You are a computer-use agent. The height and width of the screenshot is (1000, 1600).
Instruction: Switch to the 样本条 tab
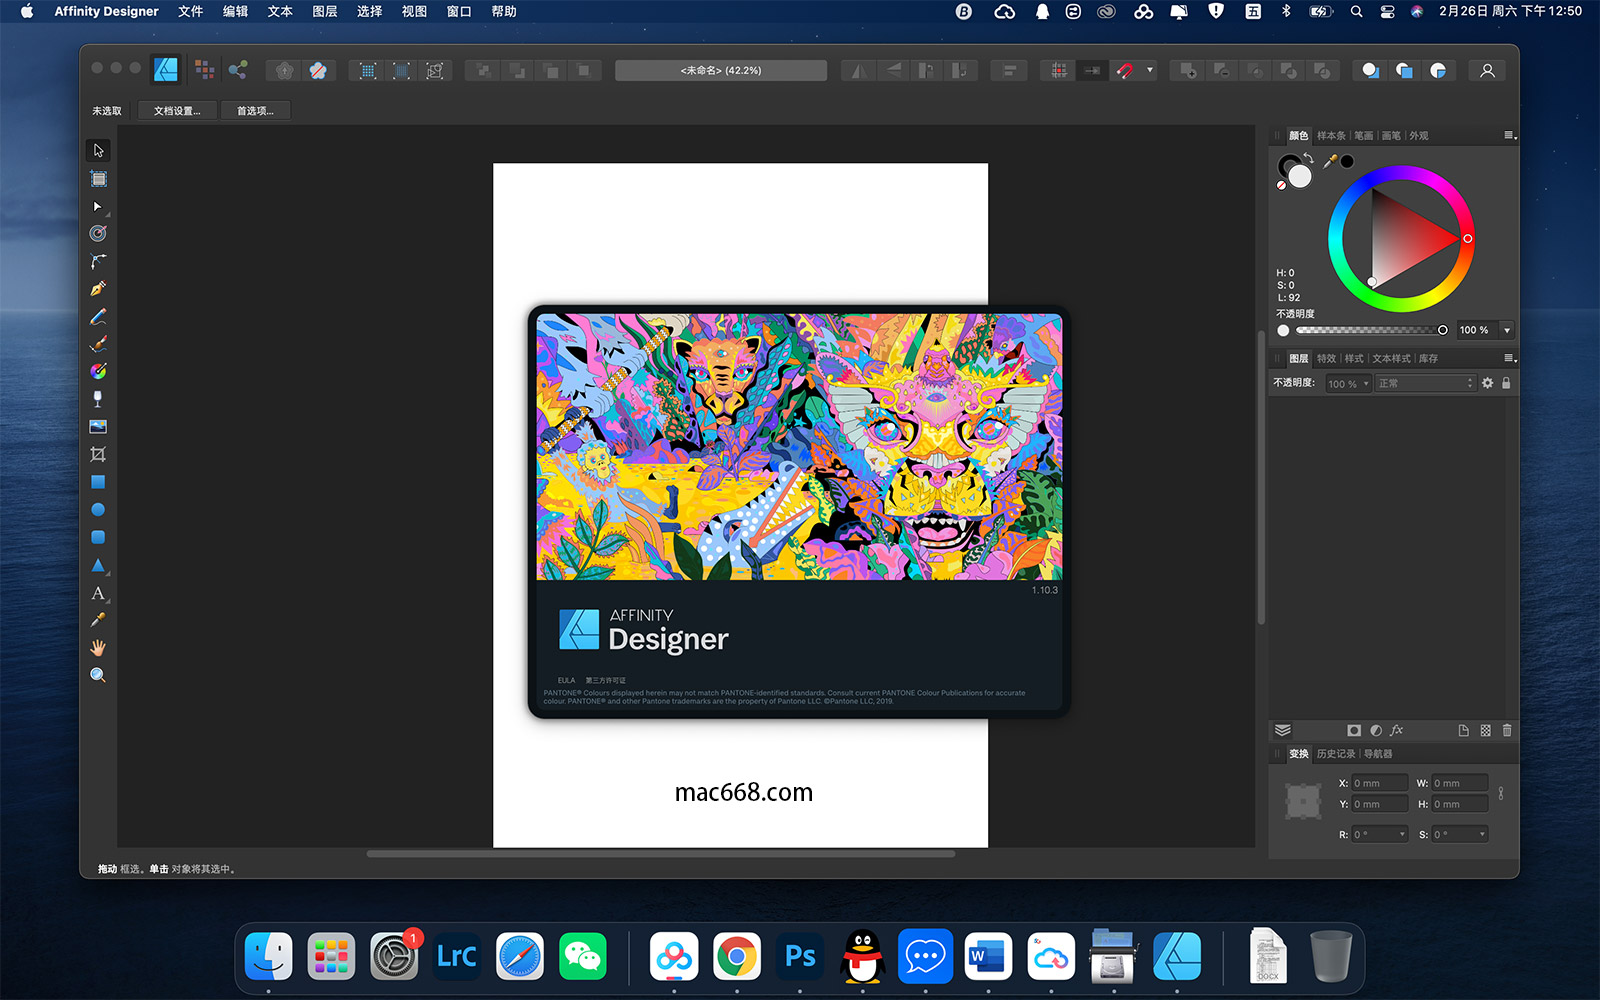tap(1331, 135)
